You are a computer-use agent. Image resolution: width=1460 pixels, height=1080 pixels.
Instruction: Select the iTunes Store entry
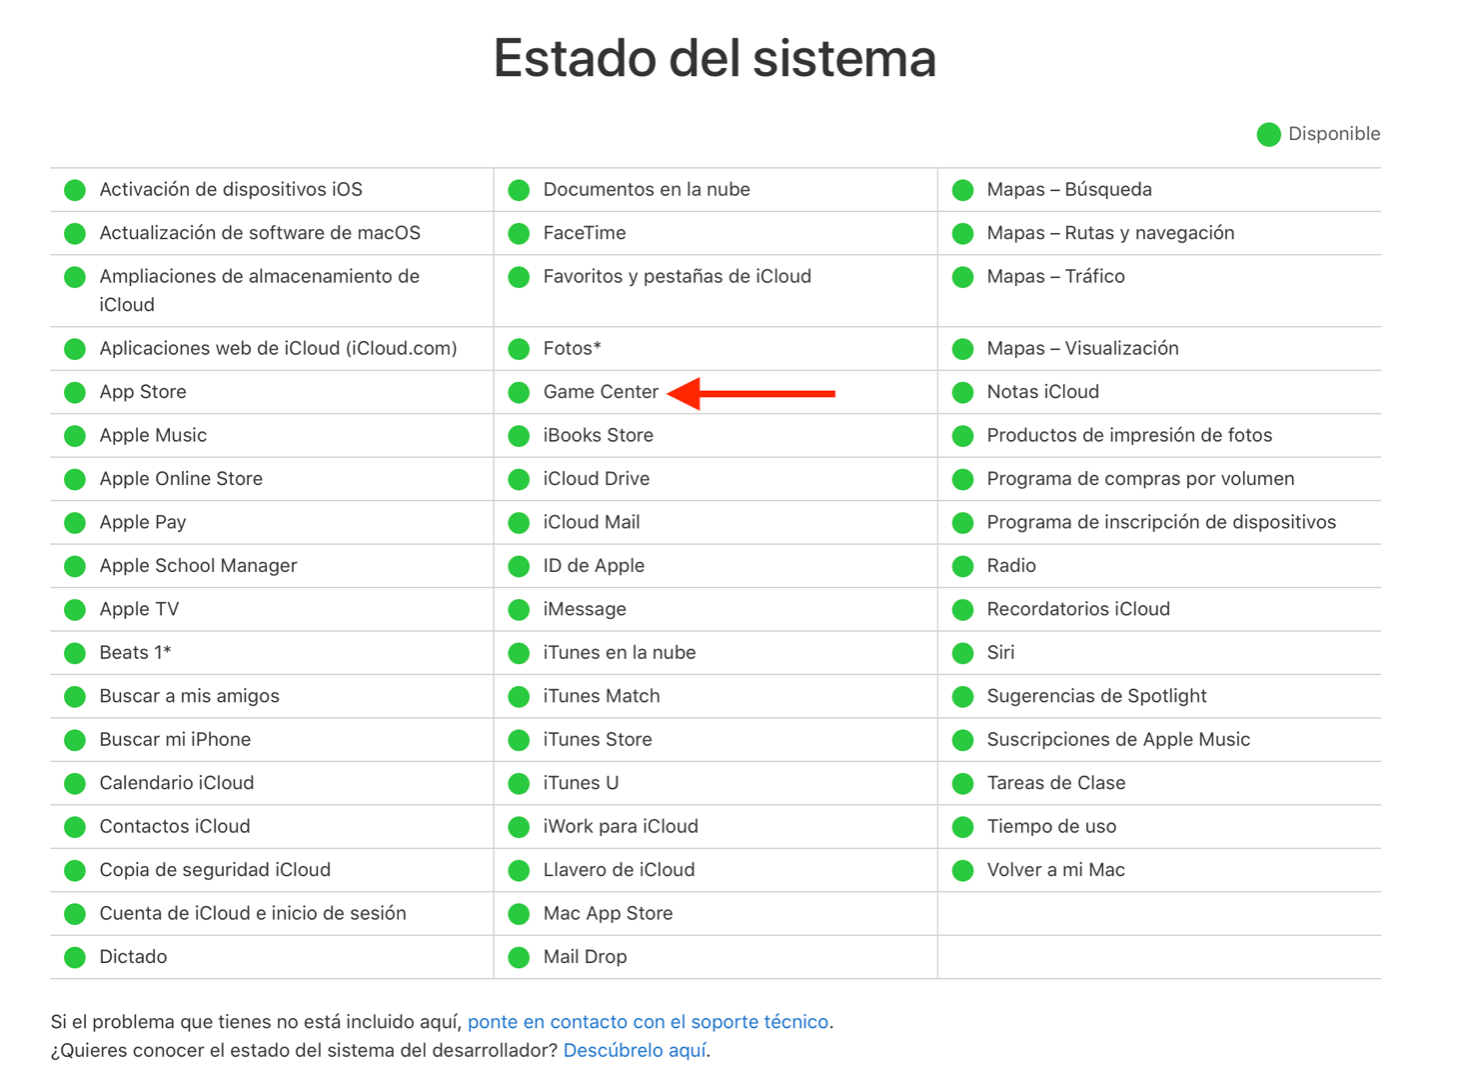(597, 740)
